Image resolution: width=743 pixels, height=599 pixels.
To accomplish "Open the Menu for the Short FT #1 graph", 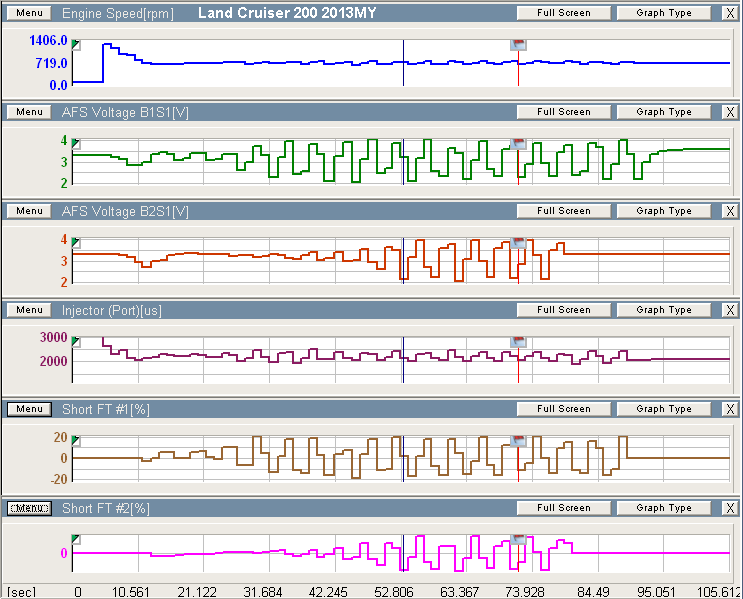I will point(29,409).
